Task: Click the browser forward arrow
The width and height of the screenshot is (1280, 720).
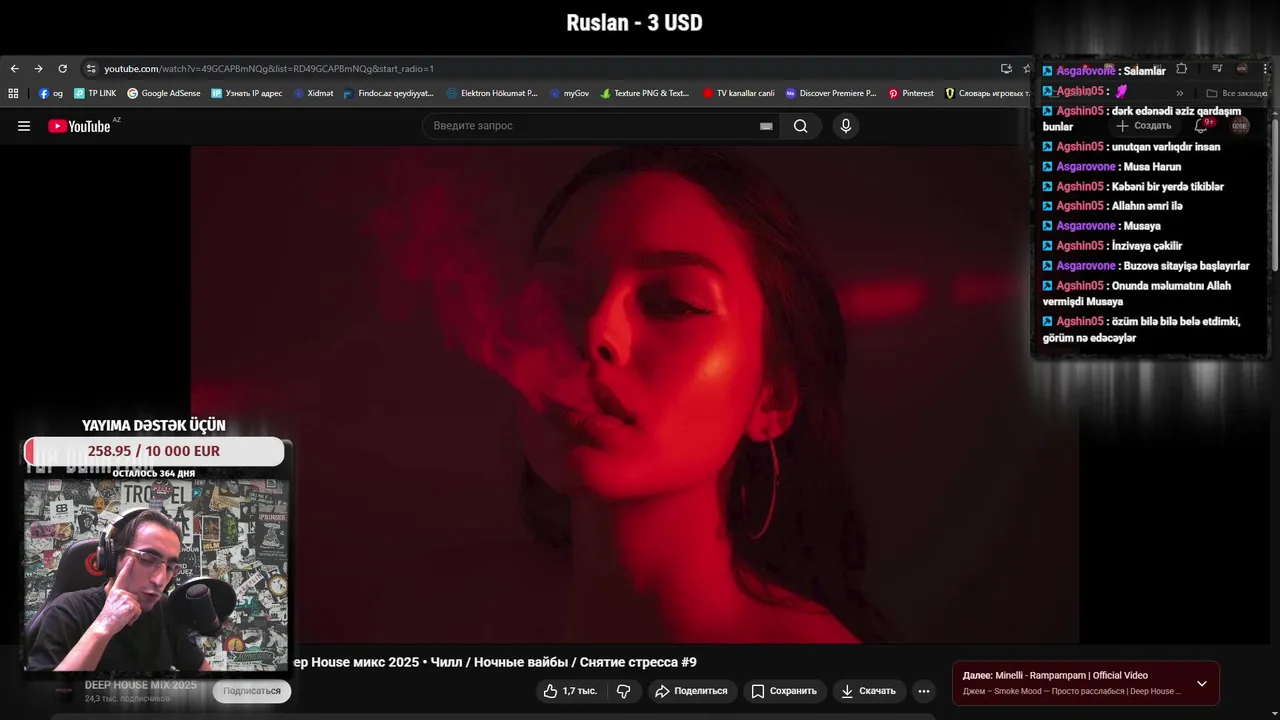Action: 38,69
